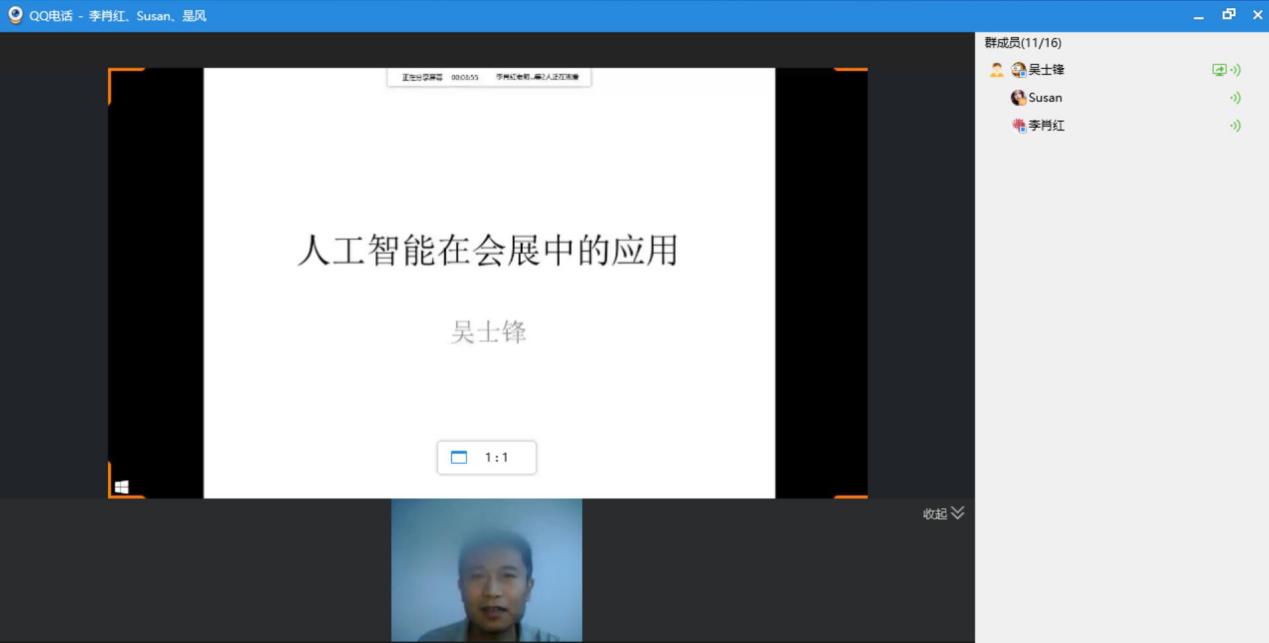Select 吴士锋 in the group member list
The image size is (1269, 643).
[1046, 70]
